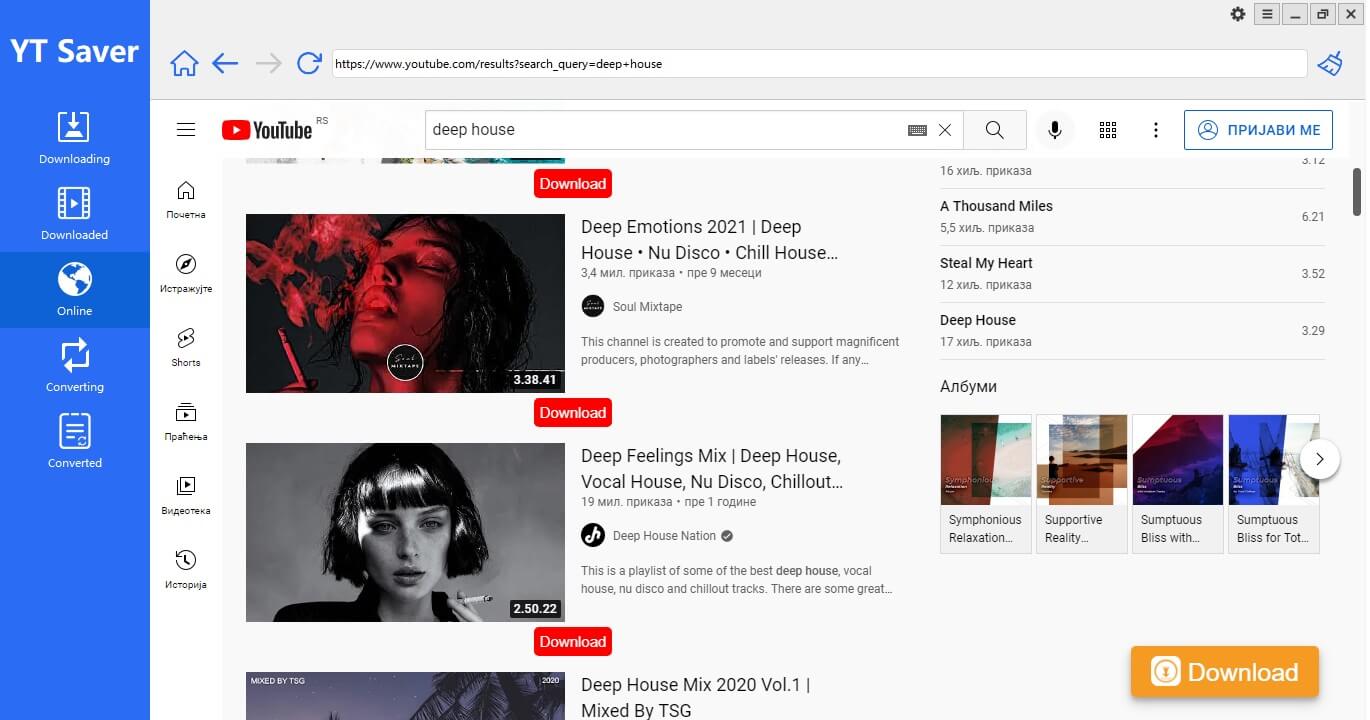The height and width of the screenshot is (720, 1370).
Task: Open Deep House Mix 2020 thumbnail
Action: click(x=405, y=696)
